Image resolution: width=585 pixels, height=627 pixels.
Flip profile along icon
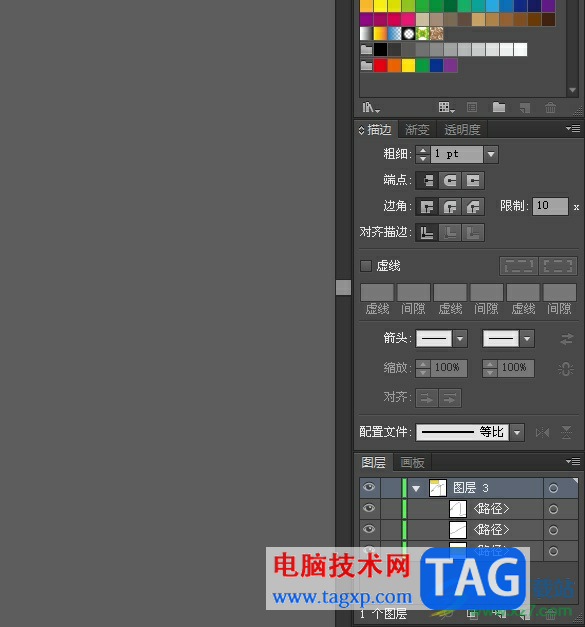click(x=543, y=432)
